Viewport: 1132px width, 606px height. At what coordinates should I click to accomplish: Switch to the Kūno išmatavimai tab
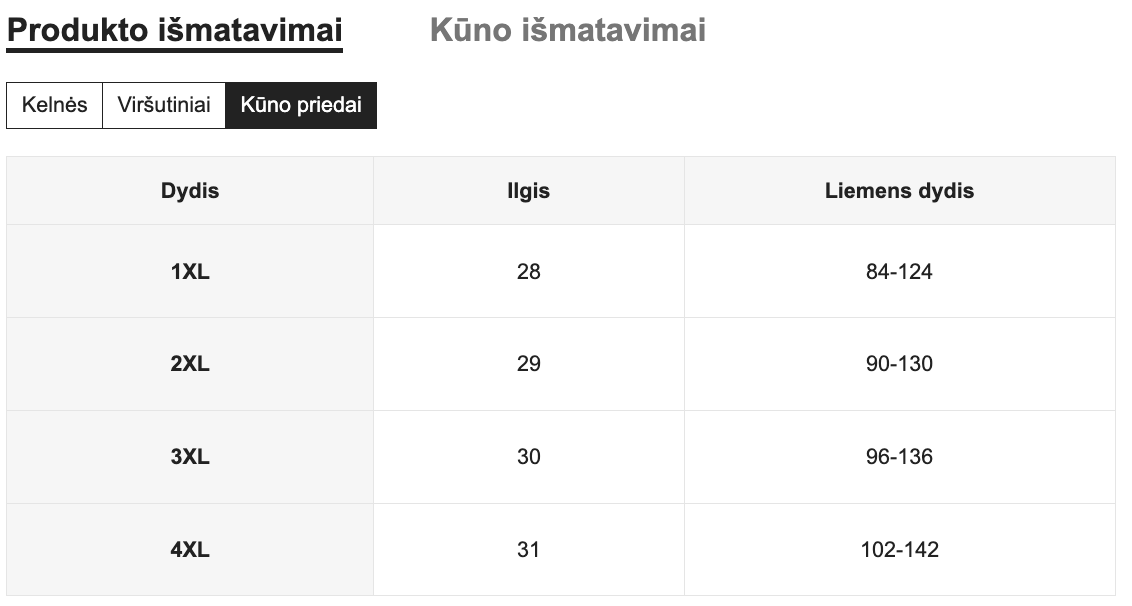pos(567,30)
